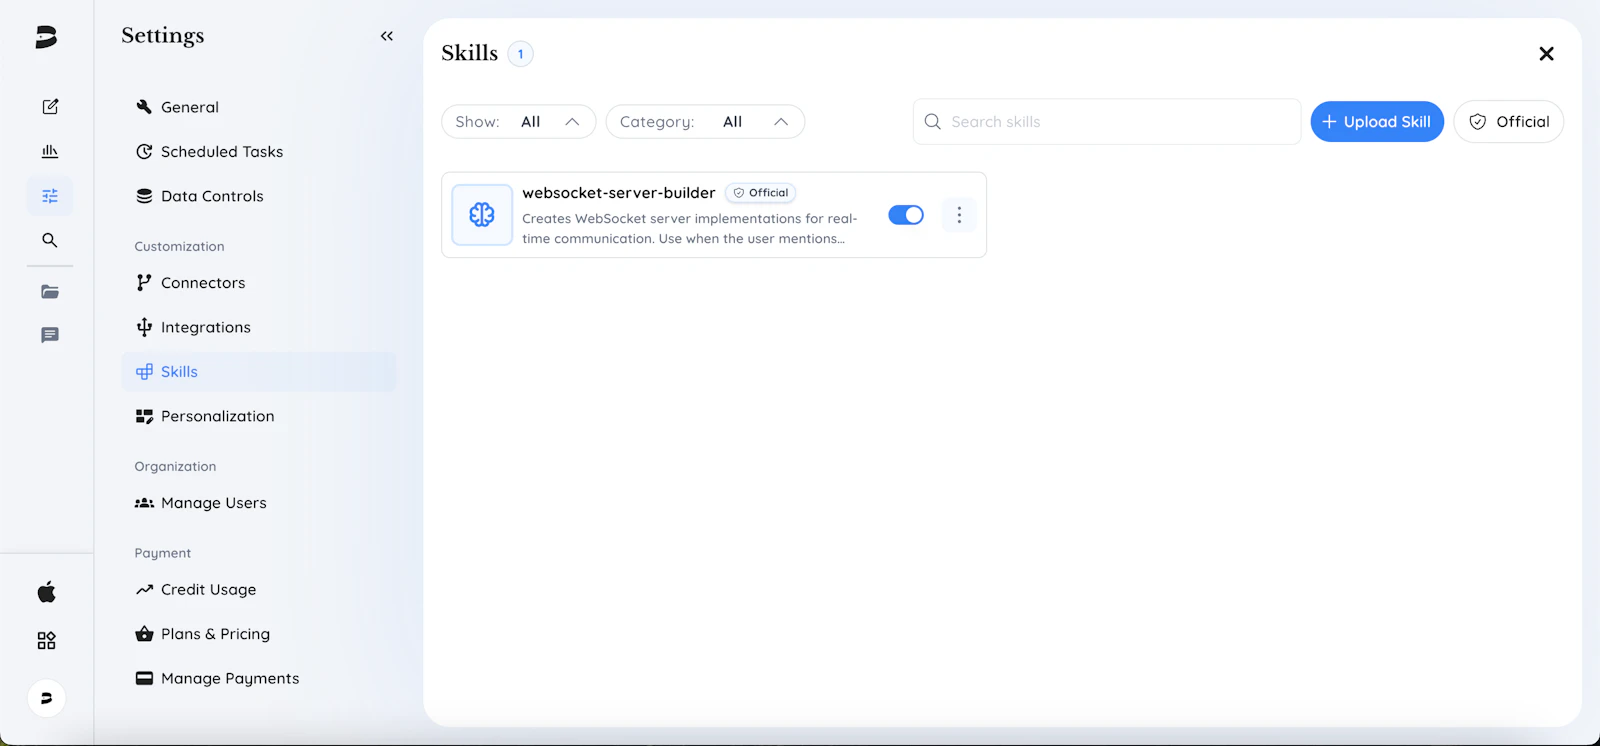
Task: Go to Connectors settings
Action: pos(259,283)
